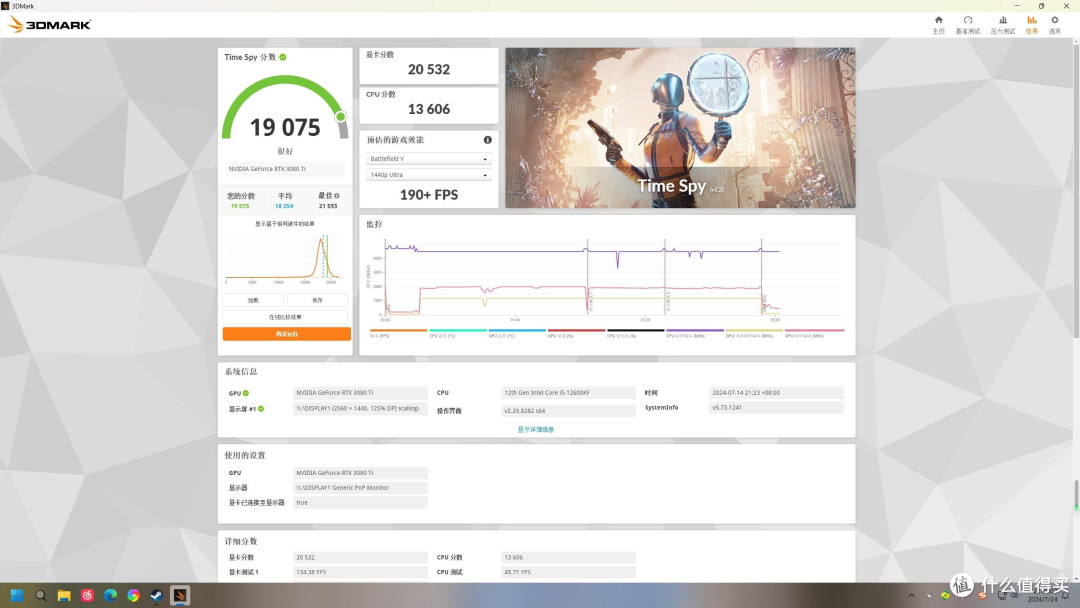This screenshot has width=1080, height=608.
Task: Click the SystemInfo version v5.73.1241
Action: [776, 408]
